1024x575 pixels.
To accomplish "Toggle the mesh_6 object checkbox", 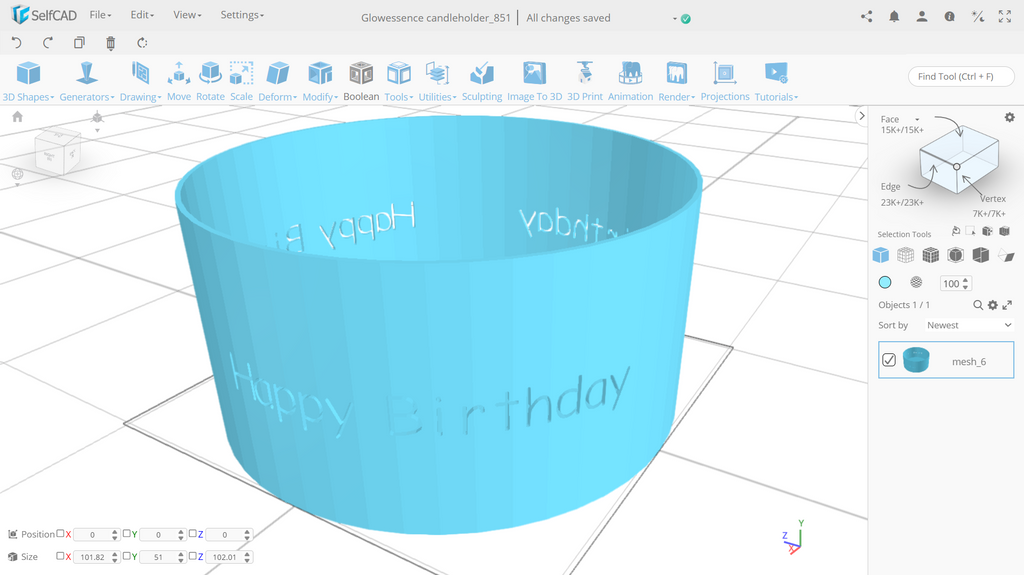I will tap(889, 360).
